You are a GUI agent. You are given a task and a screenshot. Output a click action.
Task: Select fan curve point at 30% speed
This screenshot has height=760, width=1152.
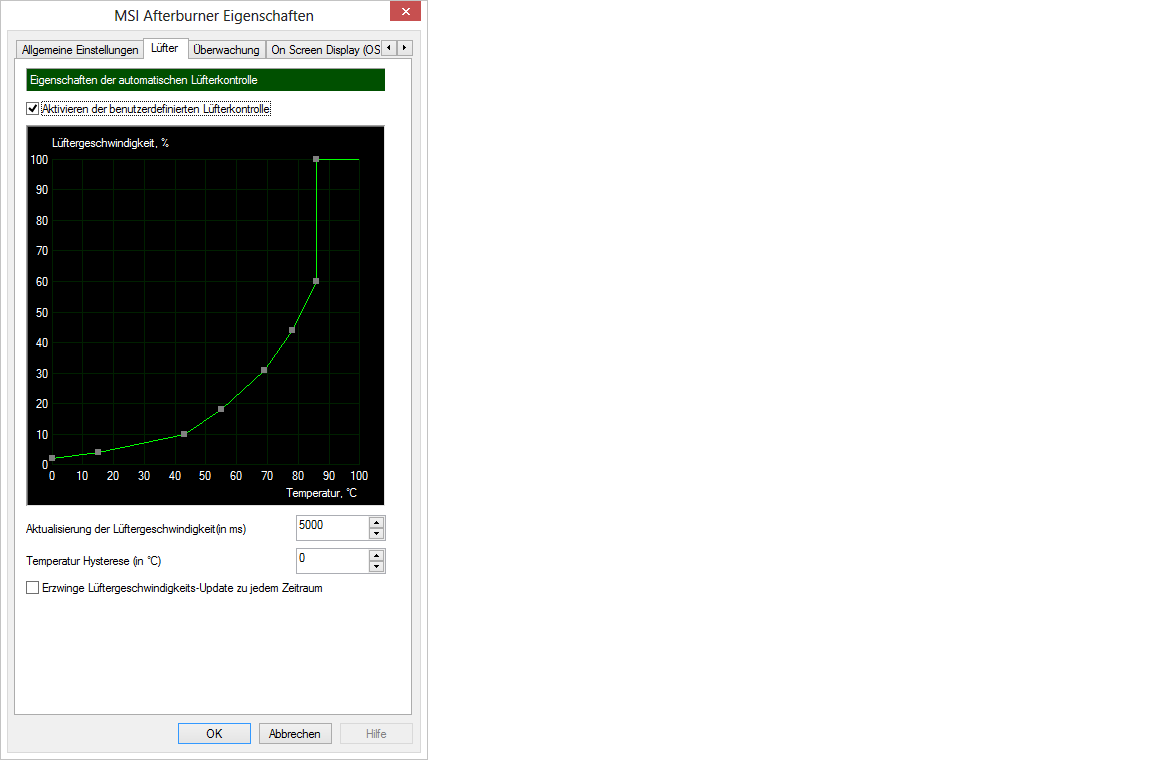[x=264, y=370]
